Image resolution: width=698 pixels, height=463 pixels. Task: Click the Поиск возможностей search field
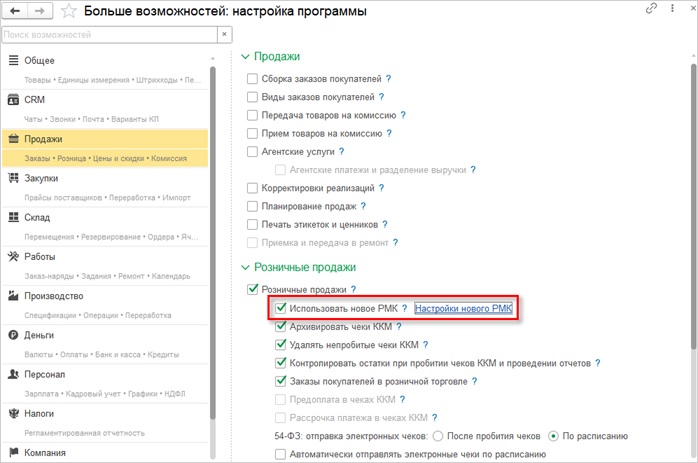coord(110,34)
